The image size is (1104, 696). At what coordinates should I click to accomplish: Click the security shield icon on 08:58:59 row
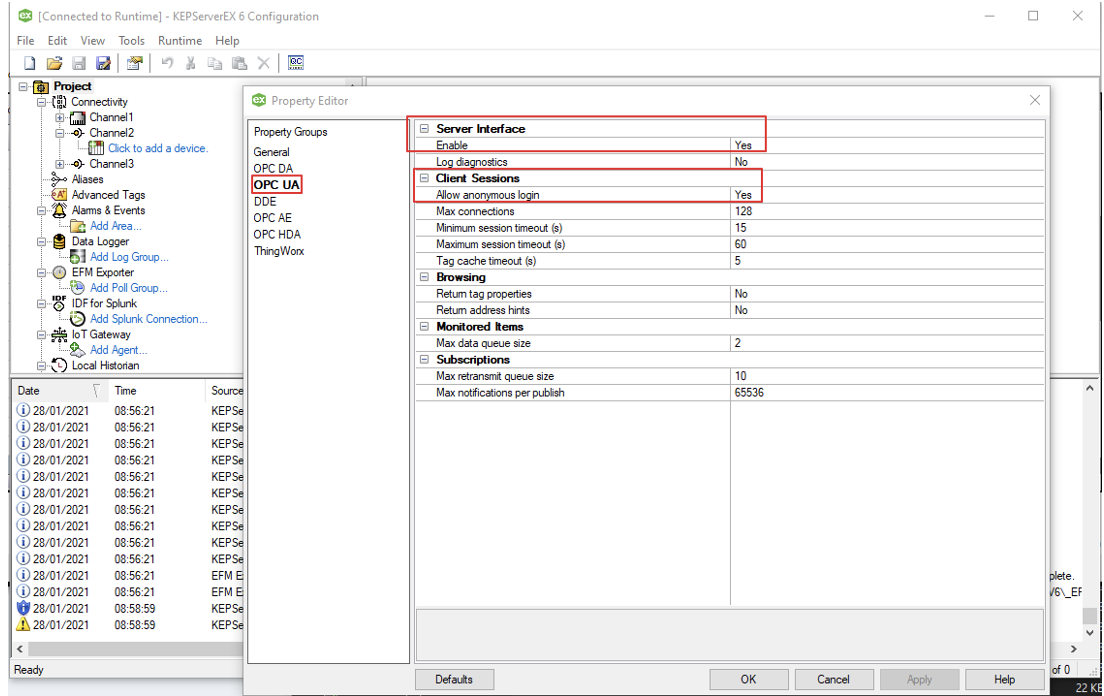coord(23,608)
